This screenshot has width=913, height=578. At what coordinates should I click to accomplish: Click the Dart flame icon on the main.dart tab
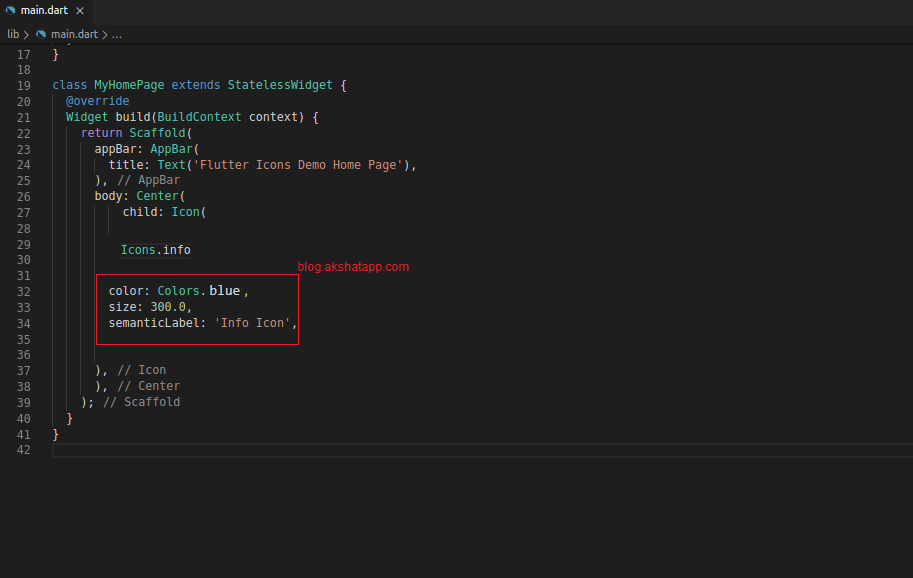(x=10, y=12)
